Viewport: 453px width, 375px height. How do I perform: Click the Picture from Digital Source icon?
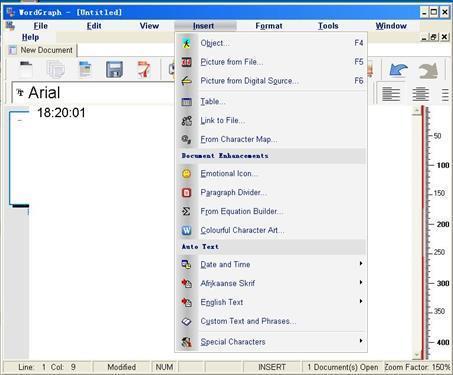186,81
